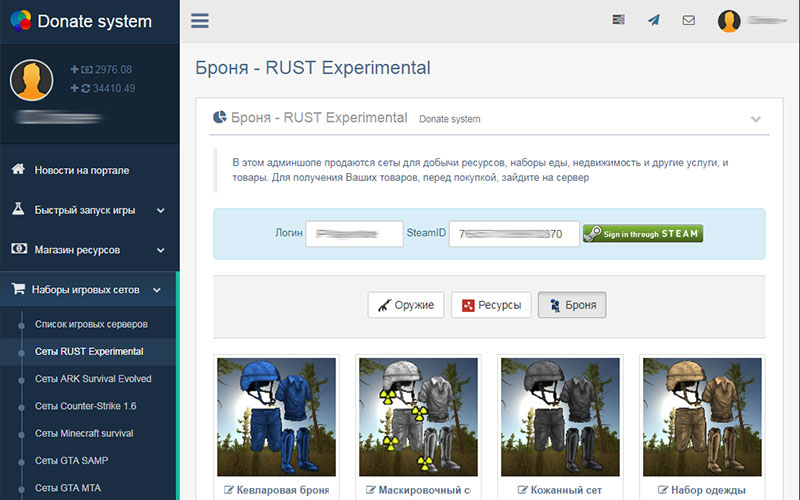Click the cart icon beside Наборы игровых сетов
The width and height of the screenshot is (800, 500).
18,289
